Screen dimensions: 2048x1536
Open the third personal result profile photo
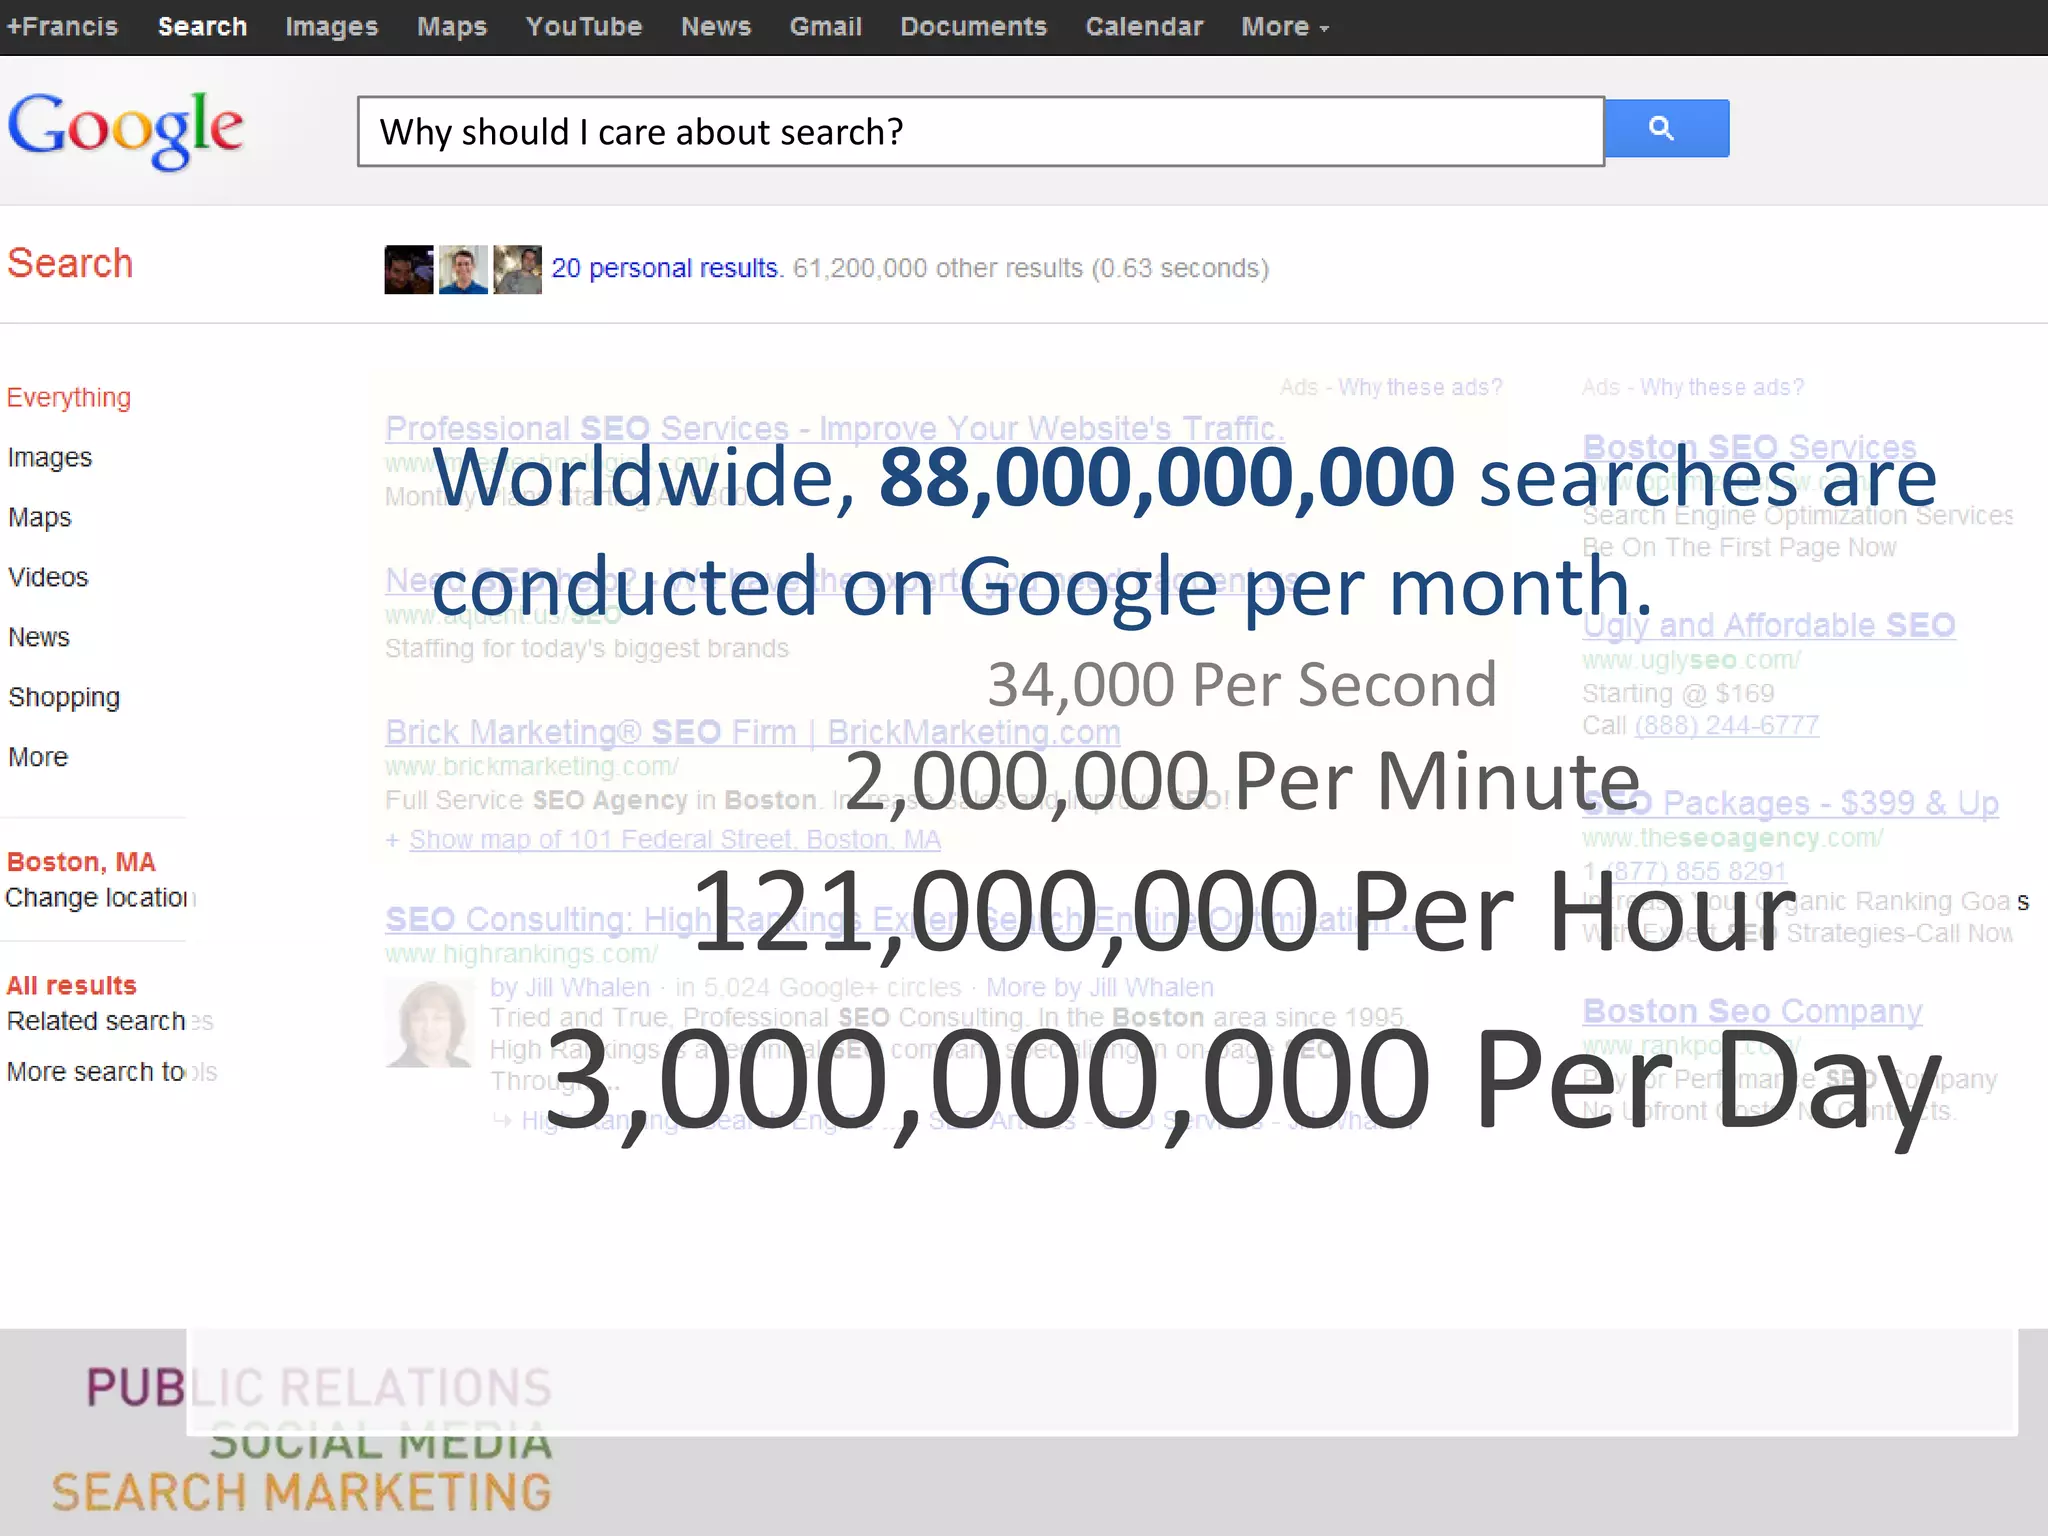pos(517,269)
